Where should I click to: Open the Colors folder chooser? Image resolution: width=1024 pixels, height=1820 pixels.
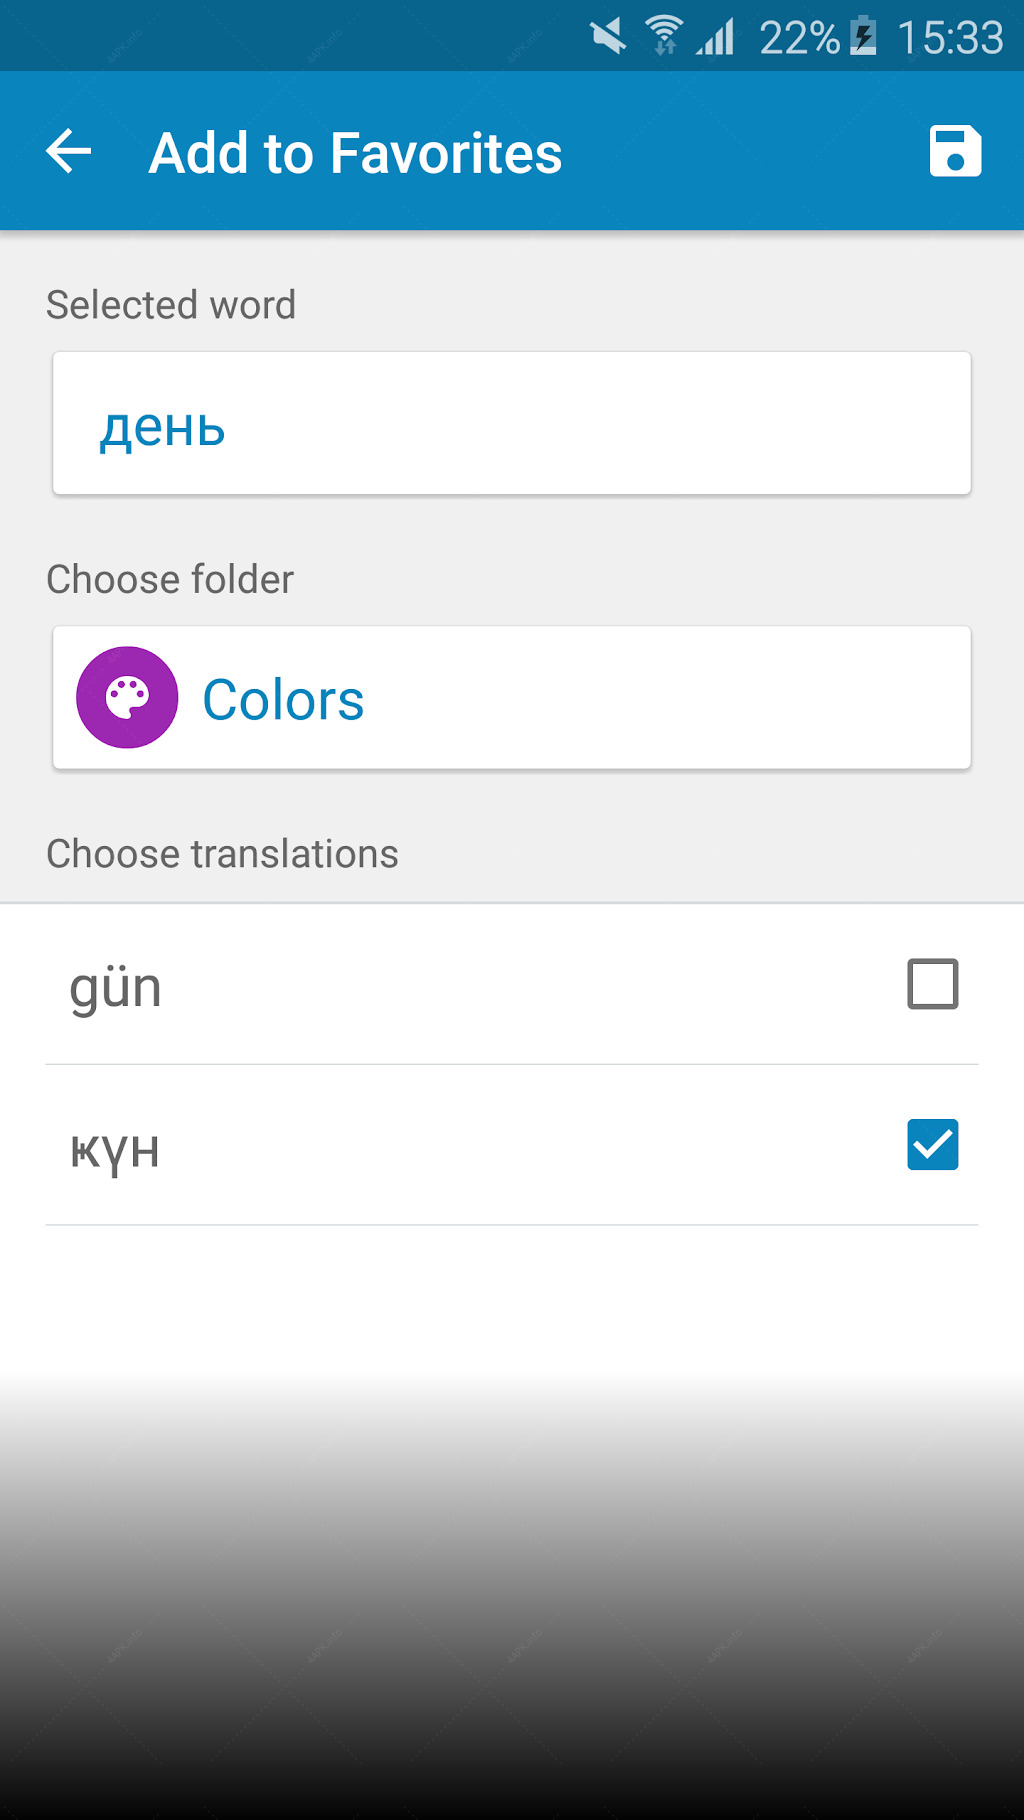(512, 698)
